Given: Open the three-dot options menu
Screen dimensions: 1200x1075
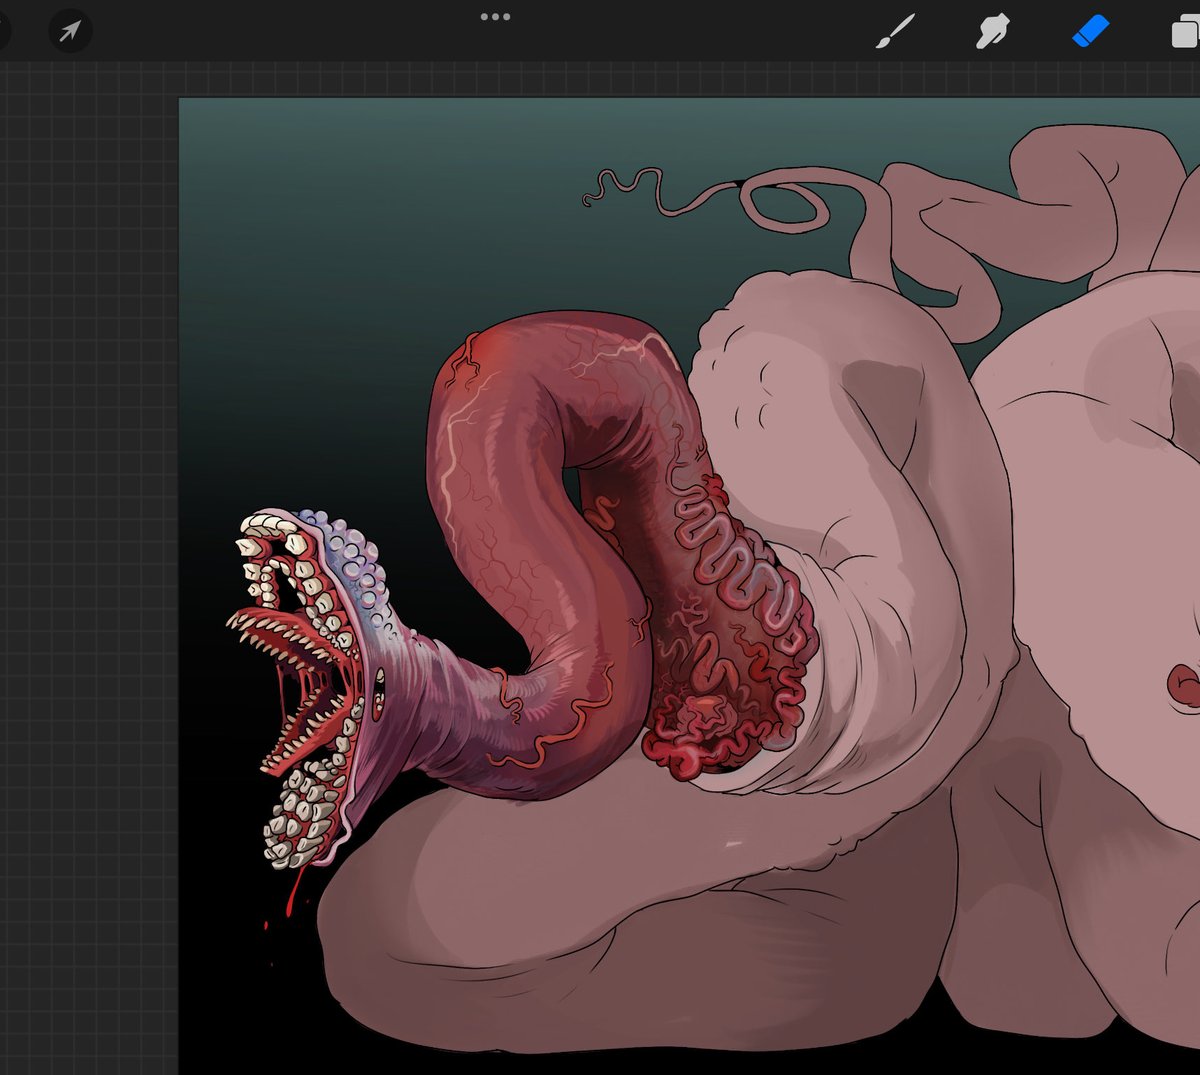Looking at the screenshot, I should coord(495,17).
